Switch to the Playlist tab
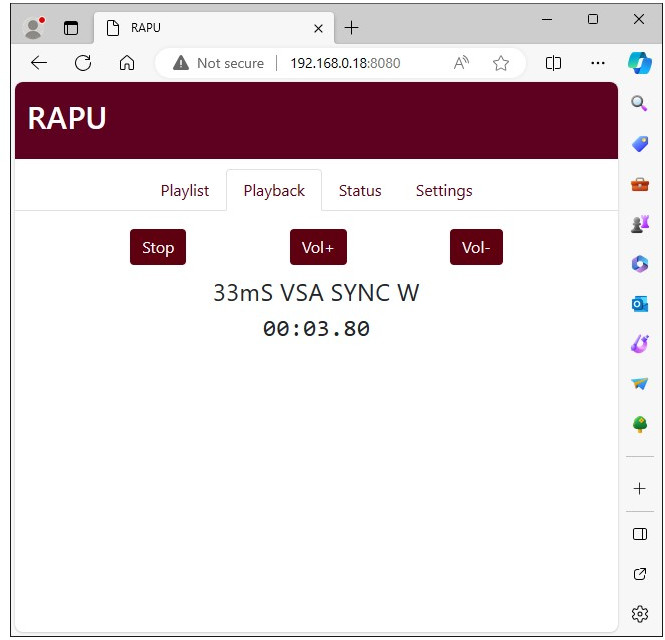This screenshot has height=640, width=665. click(x=184, y=190)
